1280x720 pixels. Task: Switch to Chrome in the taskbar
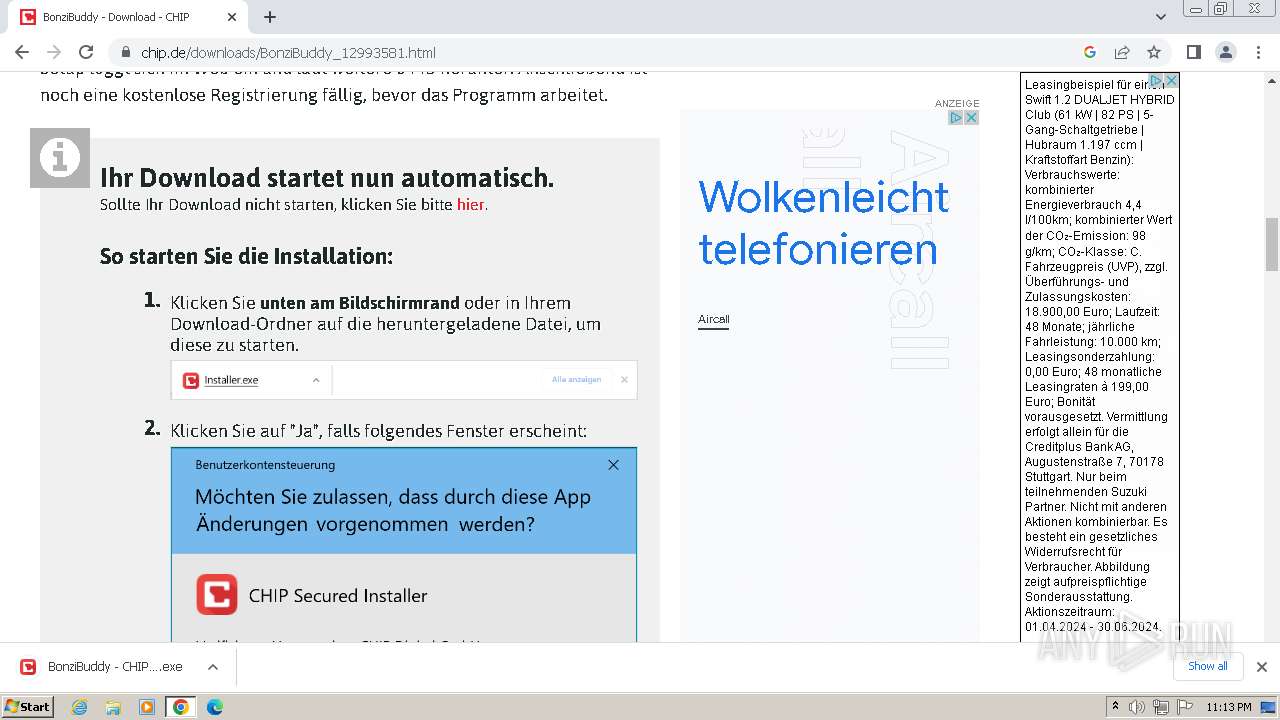[180, 707]
